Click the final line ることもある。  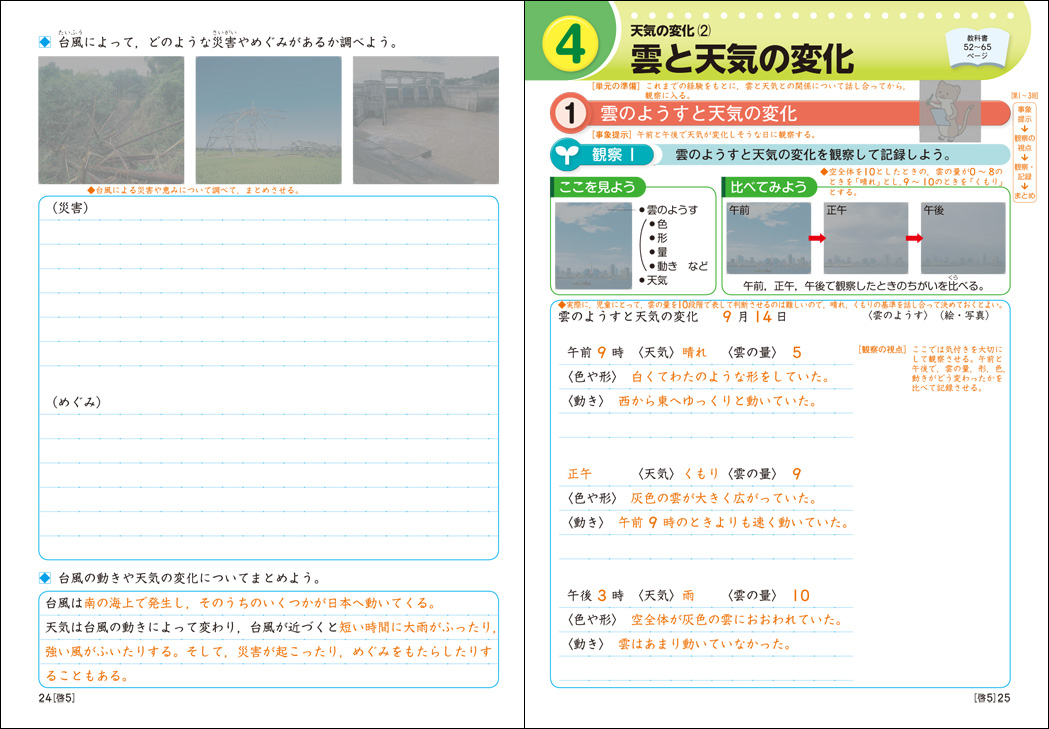tap(87, 675)
